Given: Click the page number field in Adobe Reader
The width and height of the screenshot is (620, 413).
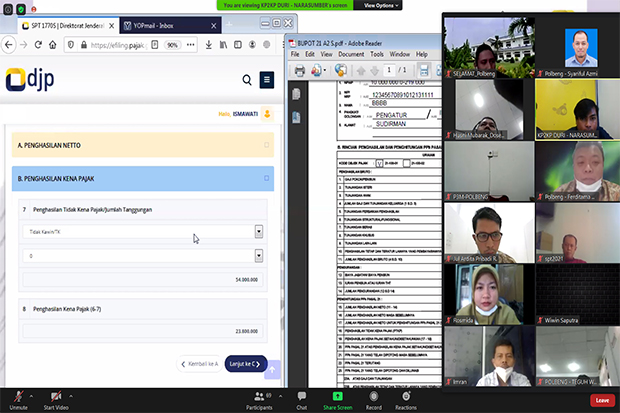Looking at the screenshot, I should tap(389, 70).
